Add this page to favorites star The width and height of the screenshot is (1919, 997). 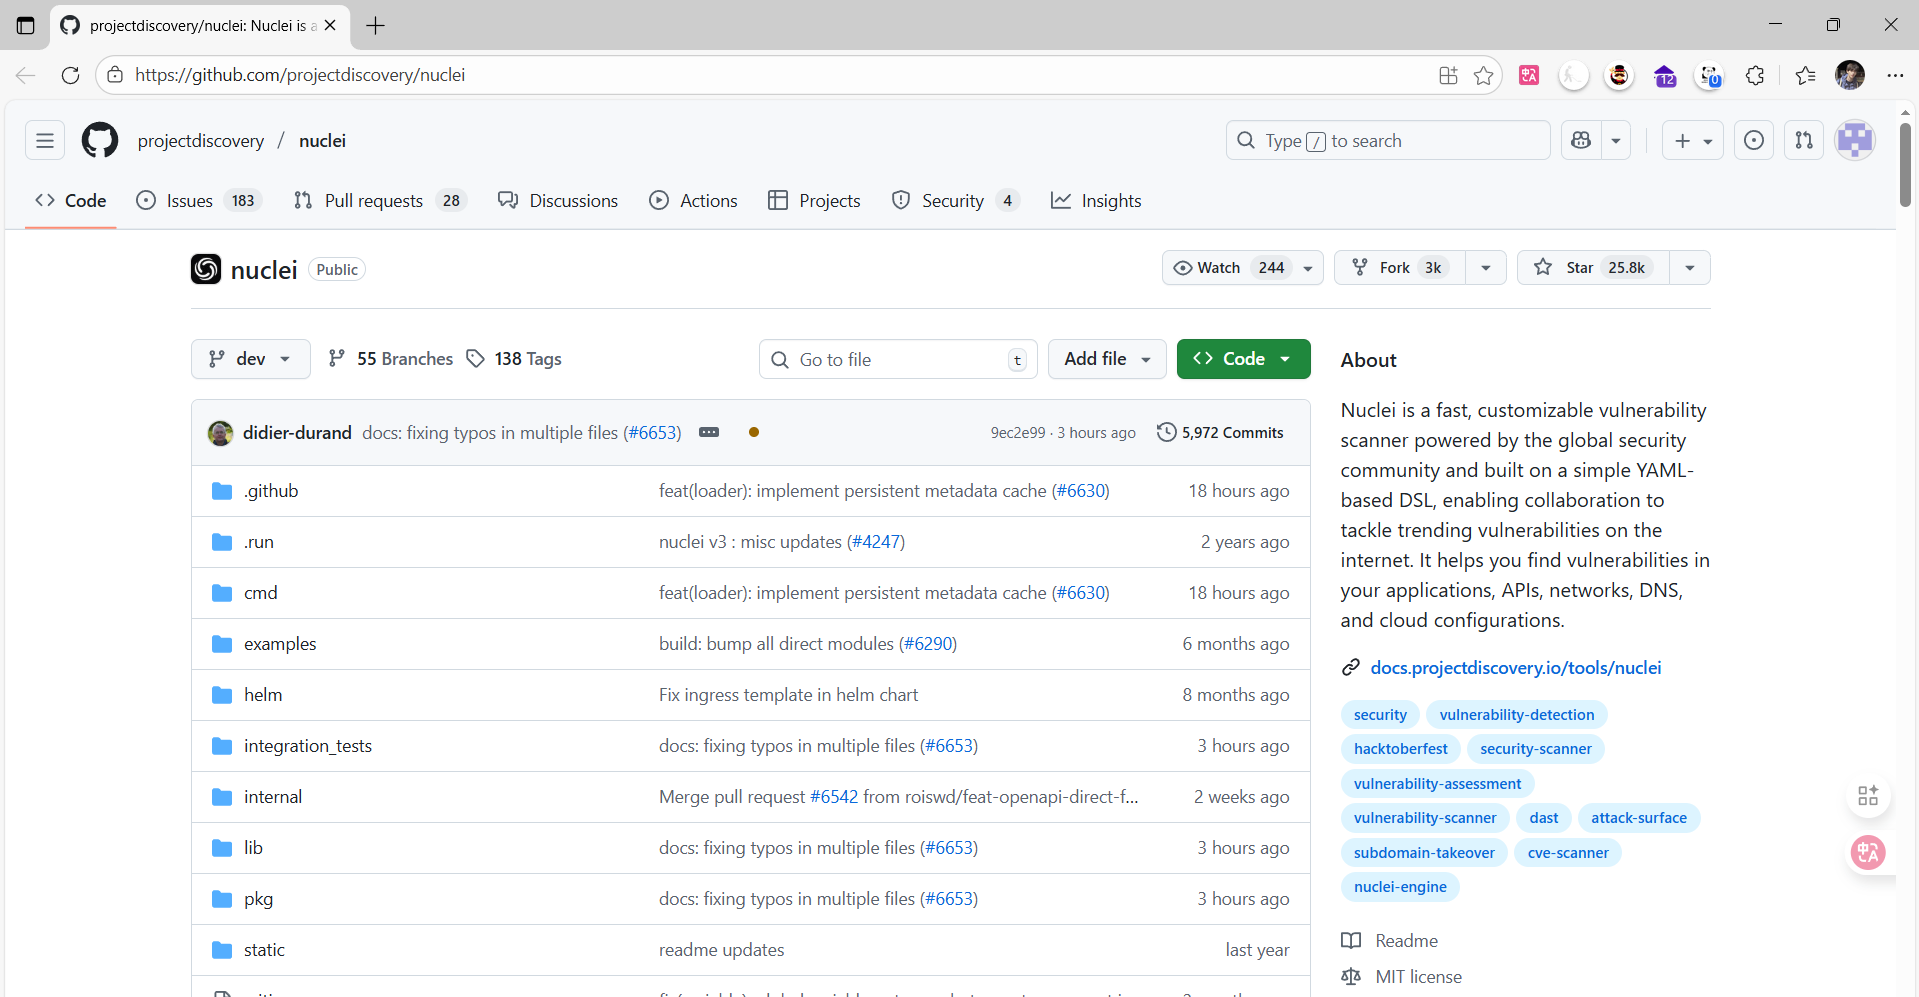(x=1483, y=75)
